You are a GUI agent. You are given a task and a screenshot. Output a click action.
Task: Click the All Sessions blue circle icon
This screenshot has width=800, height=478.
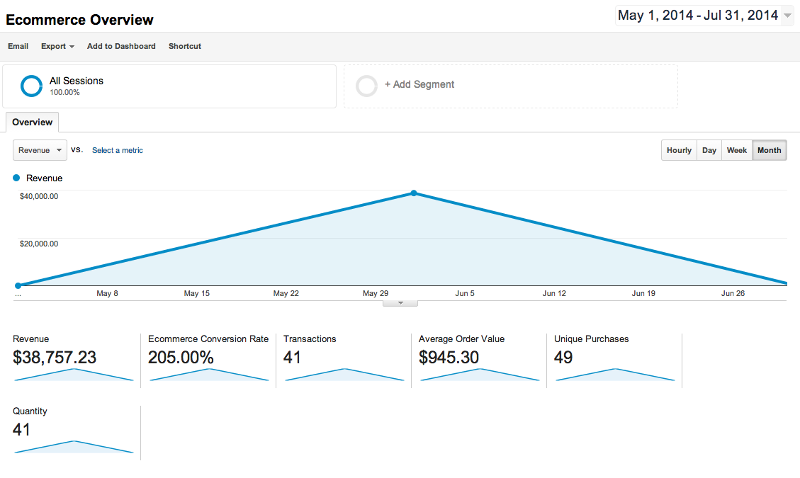[31, 86]
